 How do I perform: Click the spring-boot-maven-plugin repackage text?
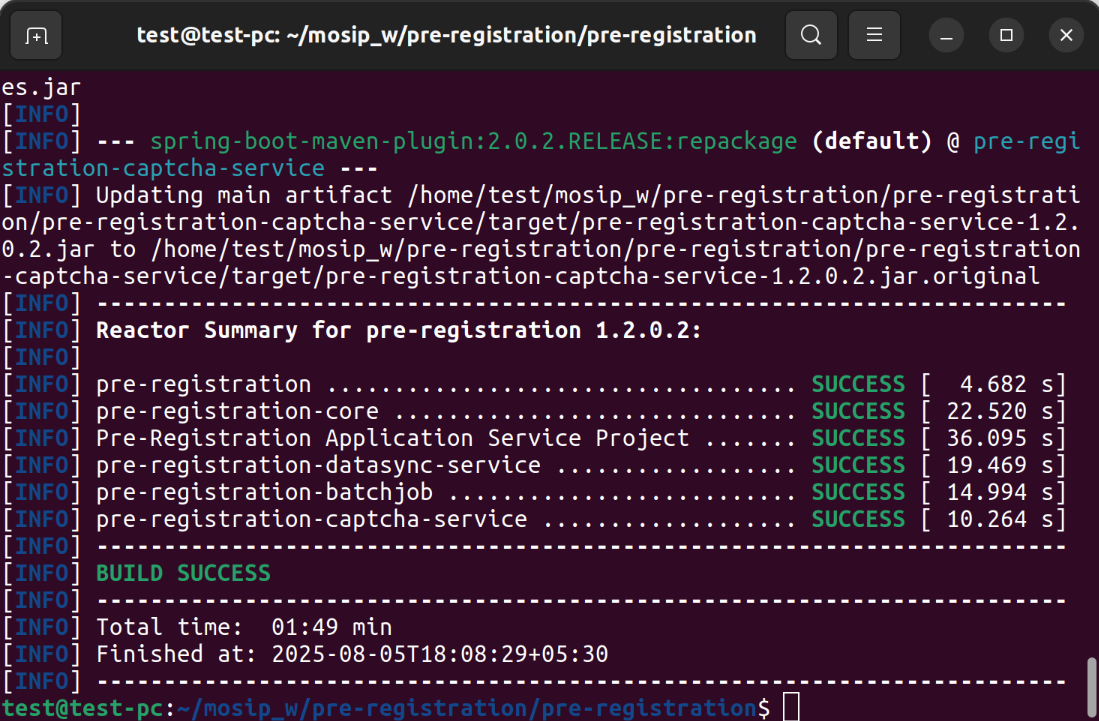(x=473, y=141)
